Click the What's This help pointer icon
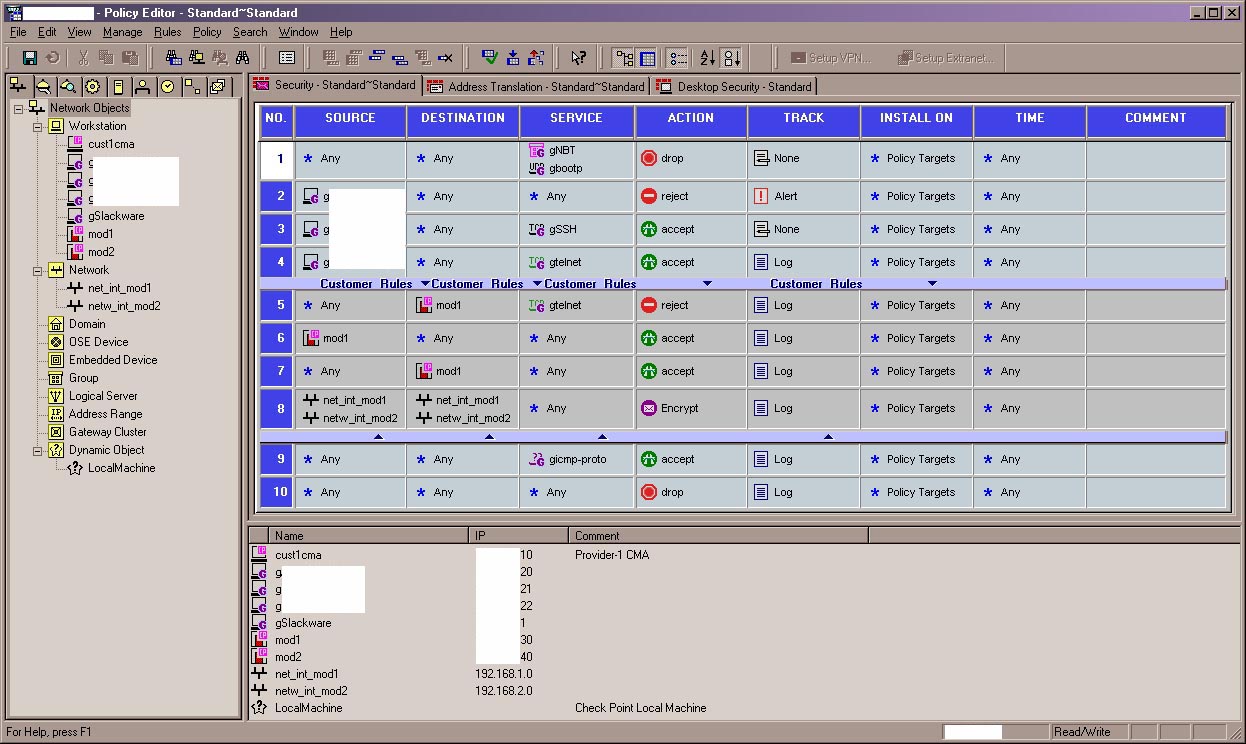Image resolution: width=1246 pixels, height=744 pixels. (x=578, y=58)
